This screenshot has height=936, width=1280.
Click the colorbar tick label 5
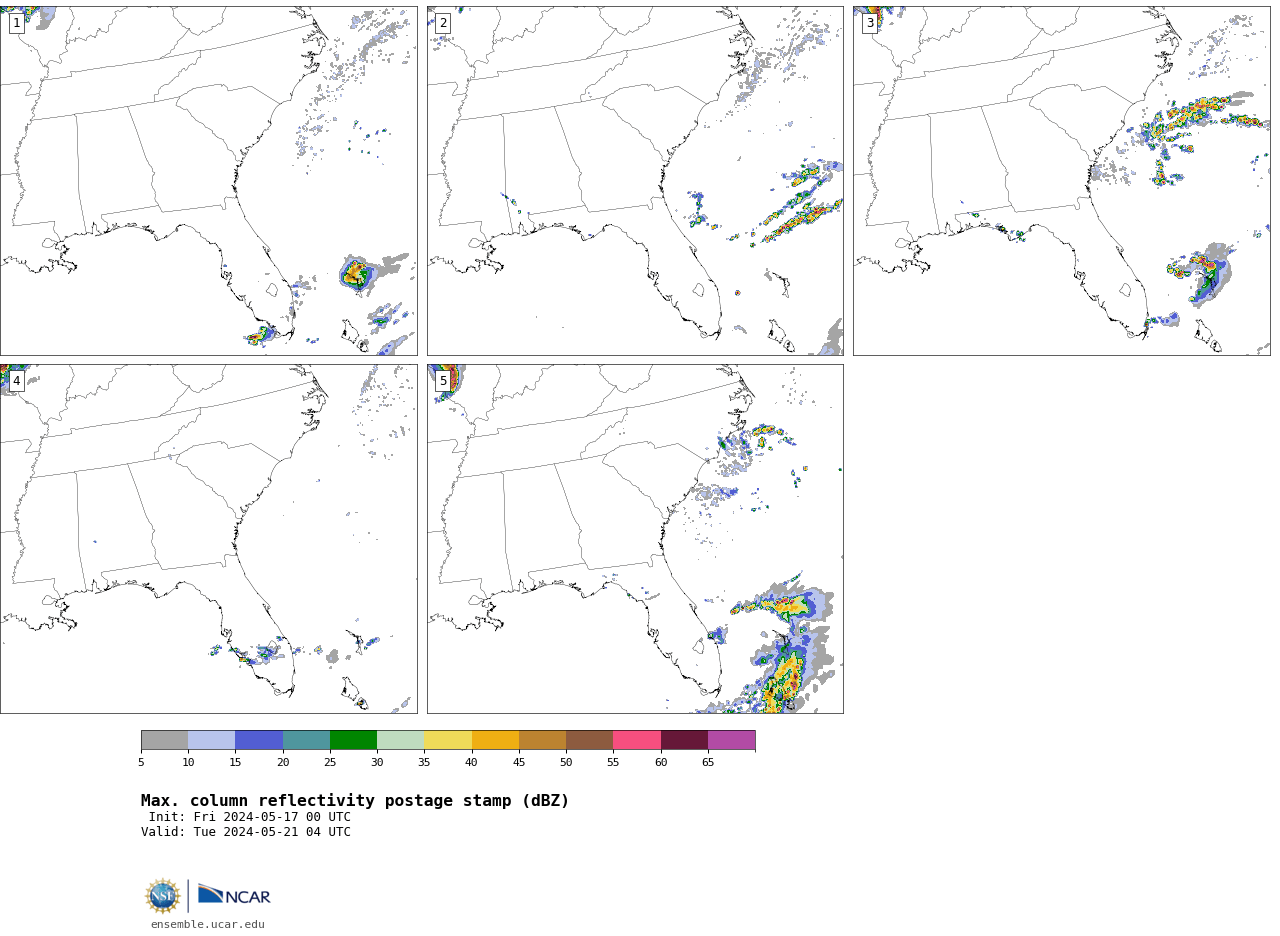coord(141,763)
